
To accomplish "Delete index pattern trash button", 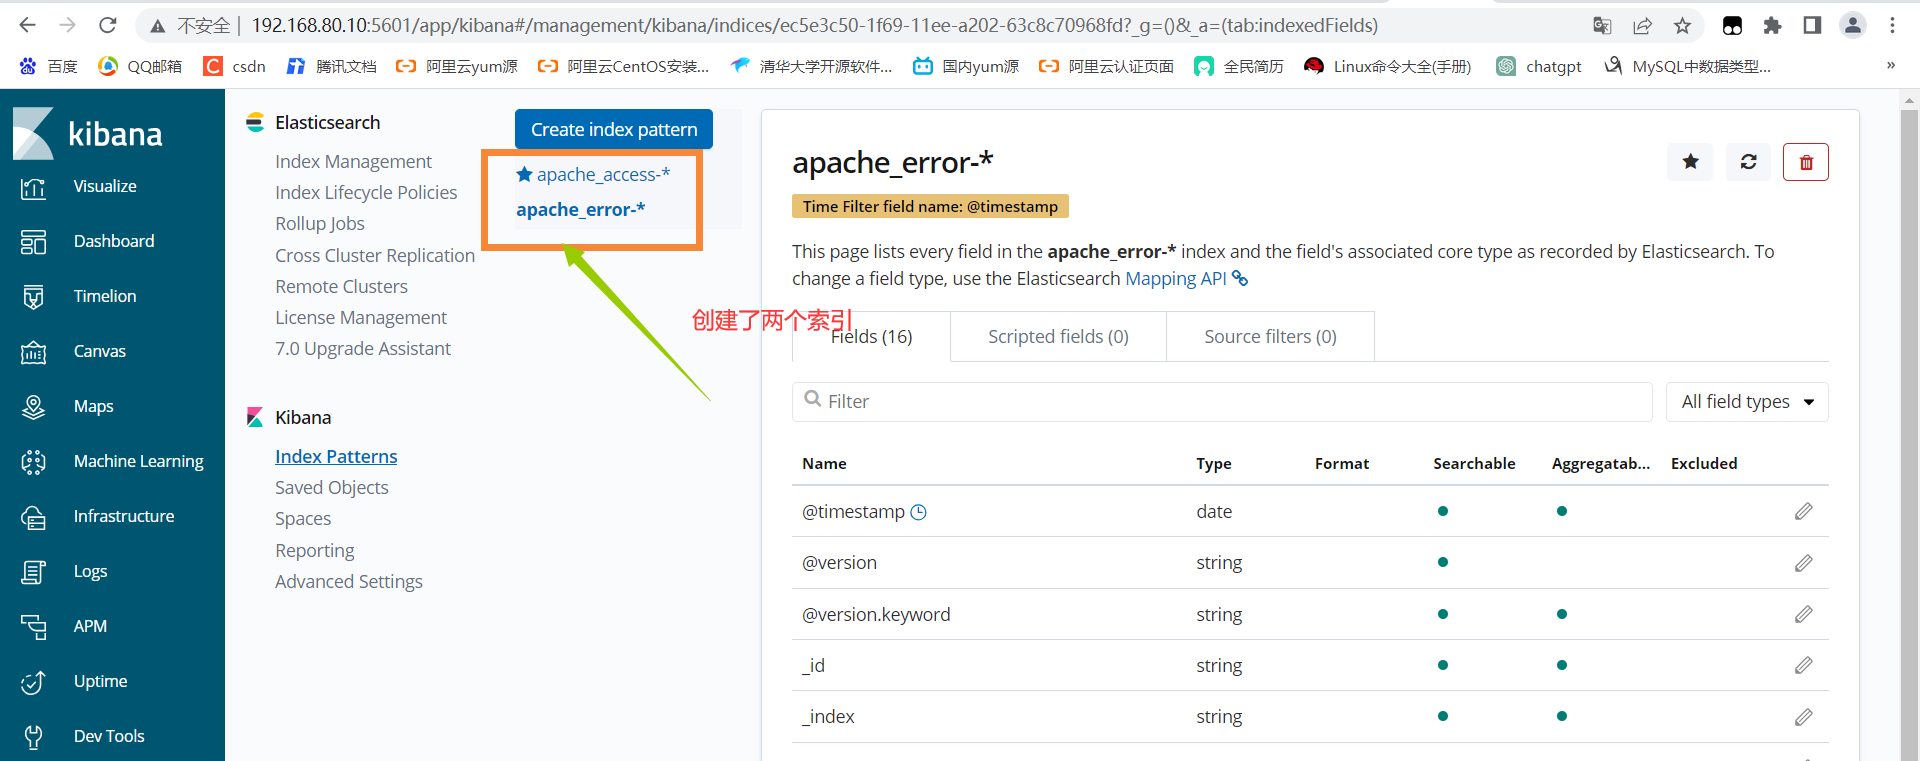I will [x=1806, y=162].
